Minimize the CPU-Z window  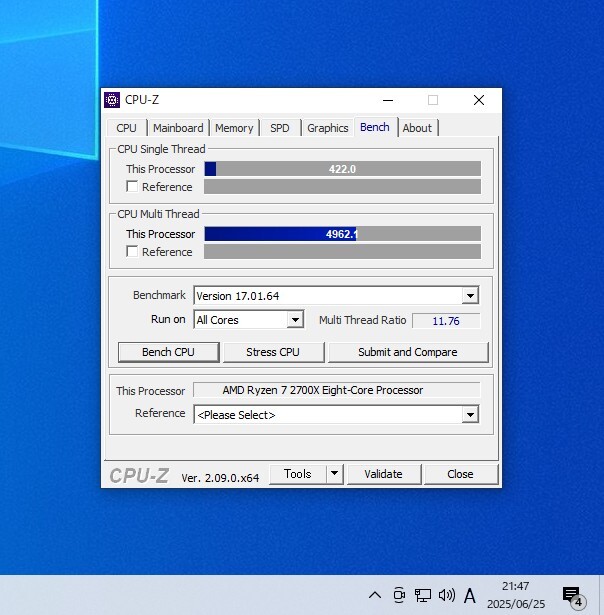[x=388, y=100]
